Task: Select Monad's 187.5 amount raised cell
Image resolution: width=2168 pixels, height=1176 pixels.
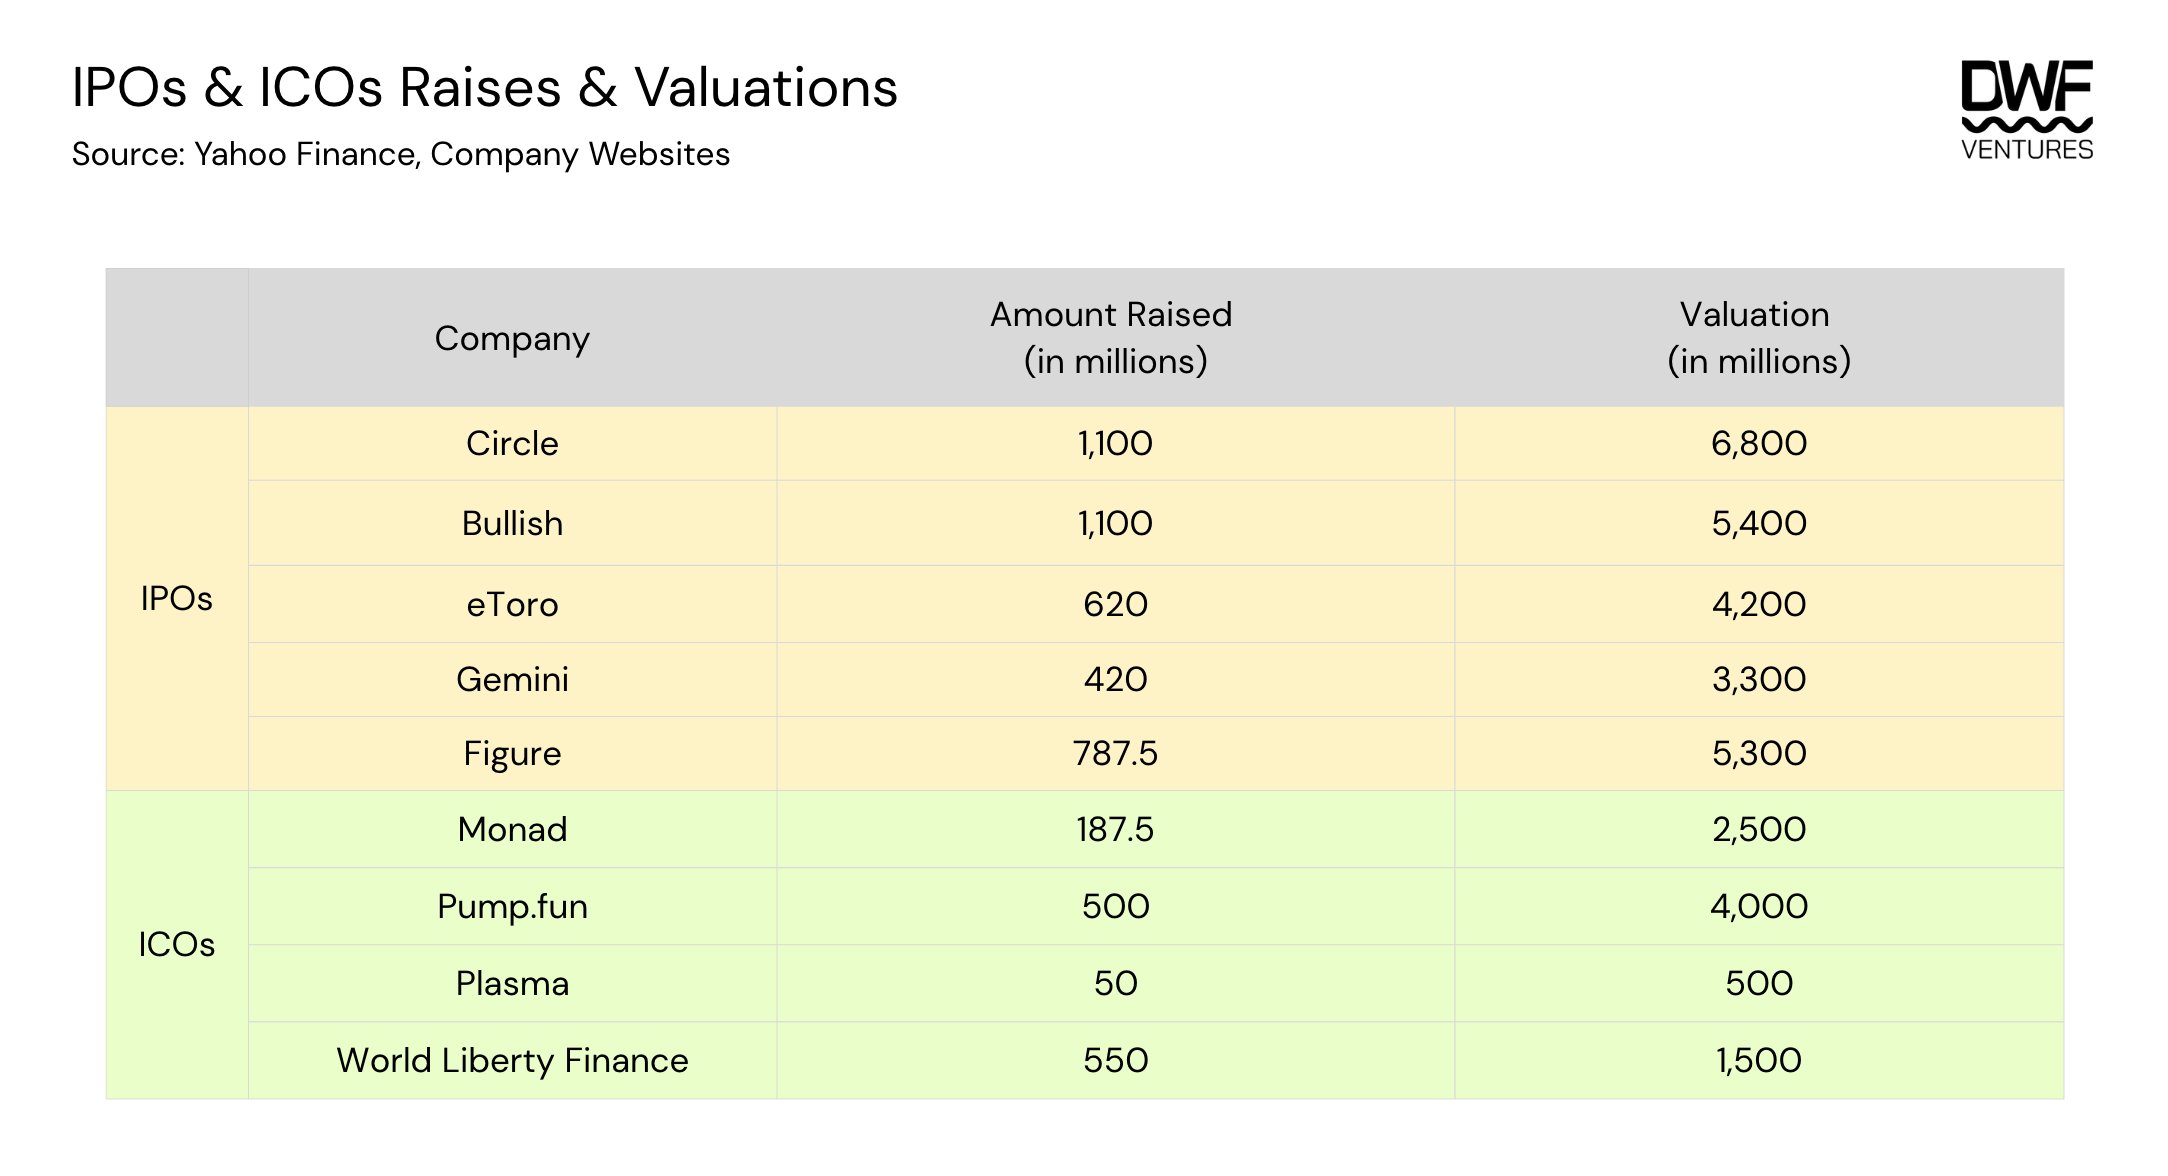Action: tap(1114, 829)
